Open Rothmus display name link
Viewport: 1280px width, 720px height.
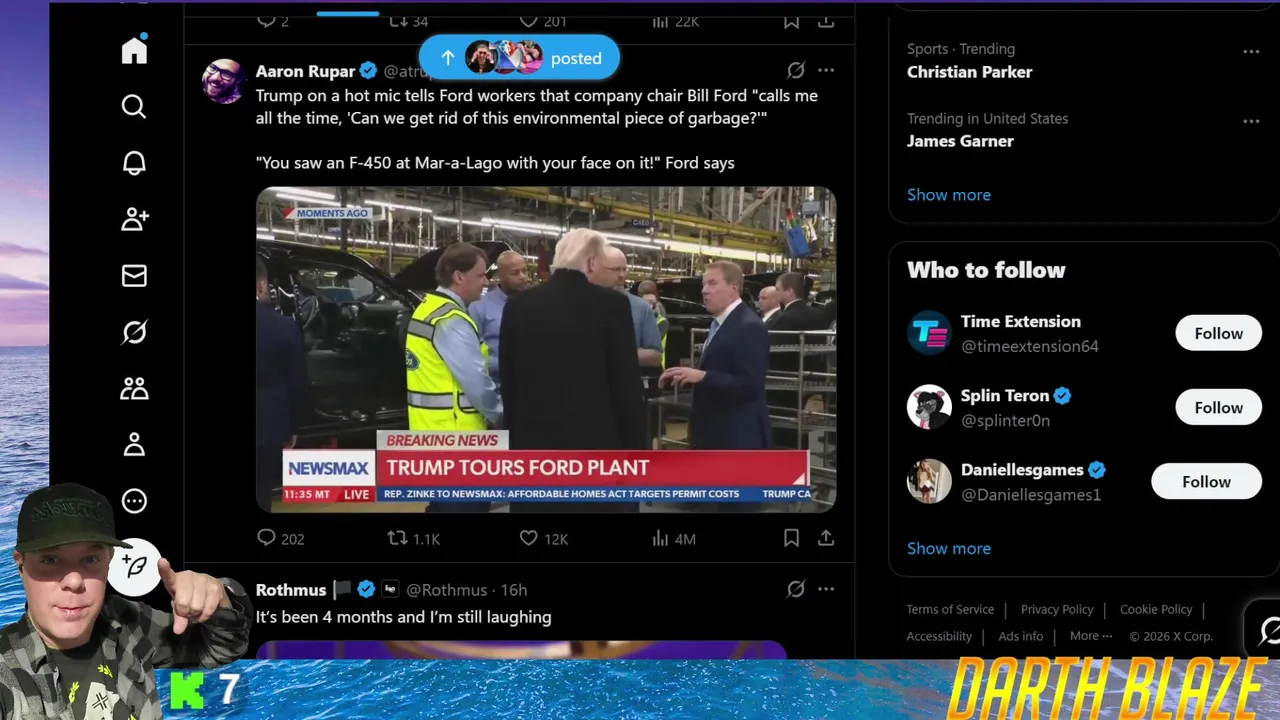pyautogui.click(x=291, y=590)
